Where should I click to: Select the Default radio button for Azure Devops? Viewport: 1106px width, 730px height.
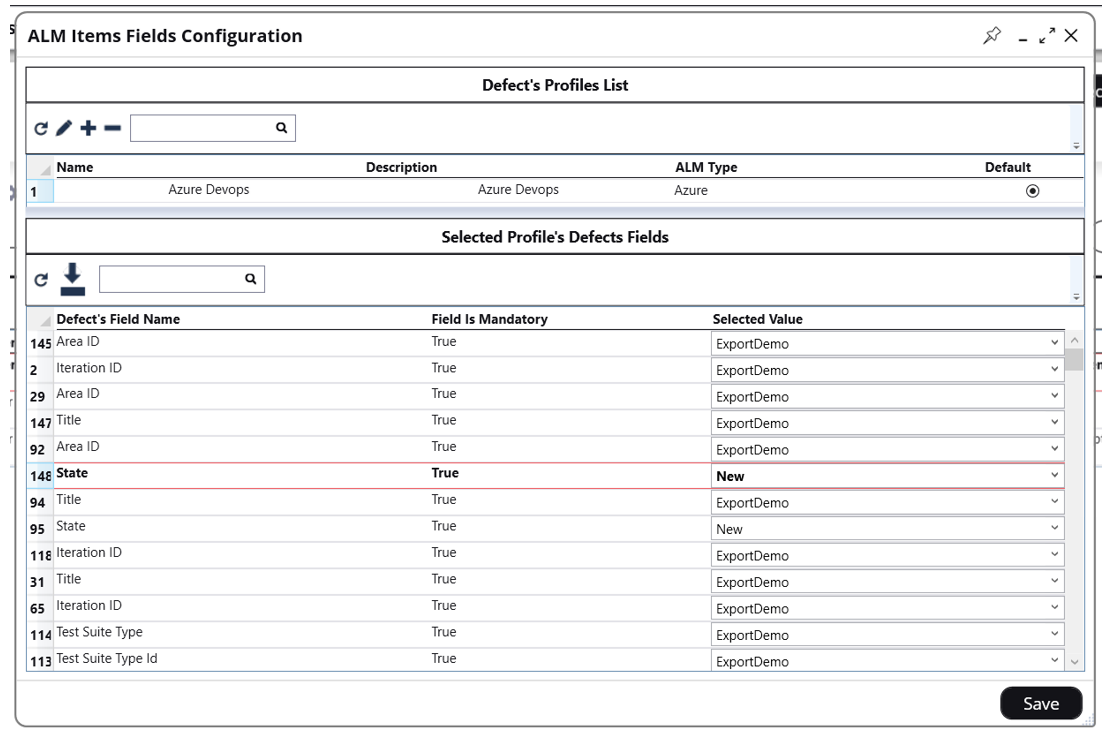click(1032, 191)
